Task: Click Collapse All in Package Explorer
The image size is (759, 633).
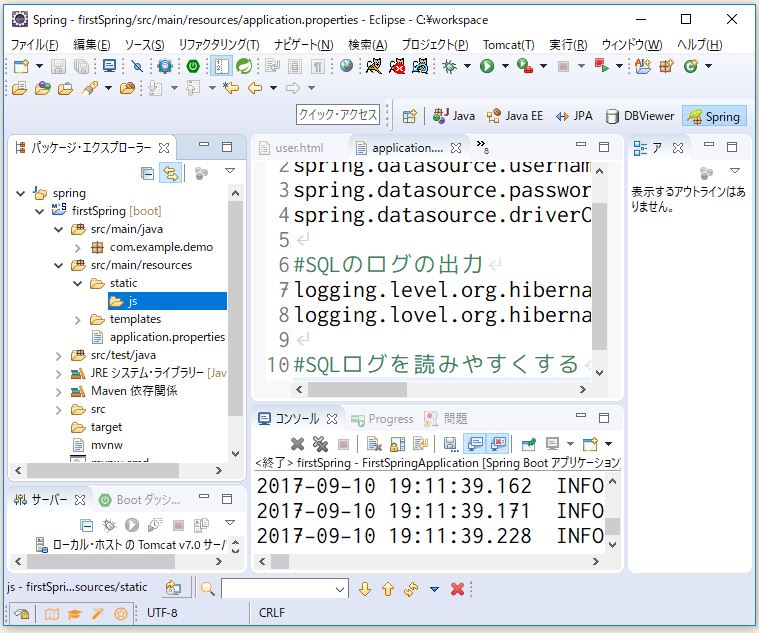Action: (147, 173)
